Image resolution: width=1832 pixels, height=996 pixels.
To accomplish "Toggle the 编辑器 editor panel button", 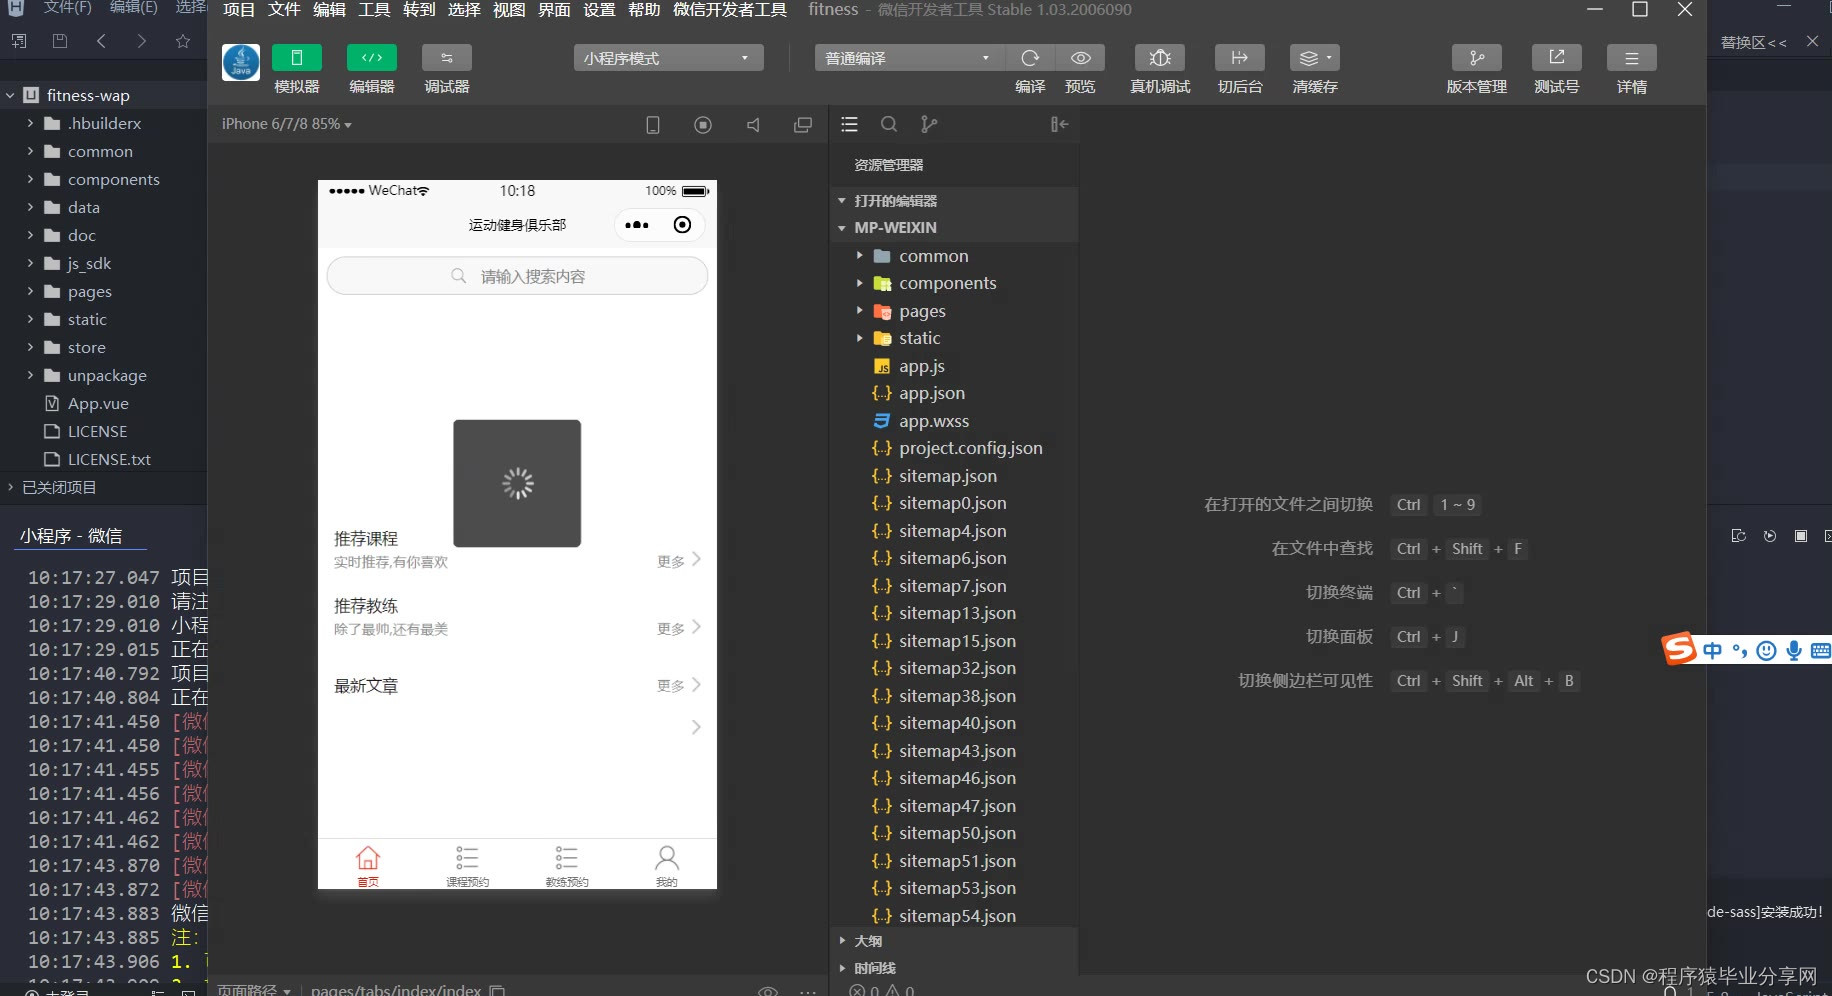I will 372,58.
